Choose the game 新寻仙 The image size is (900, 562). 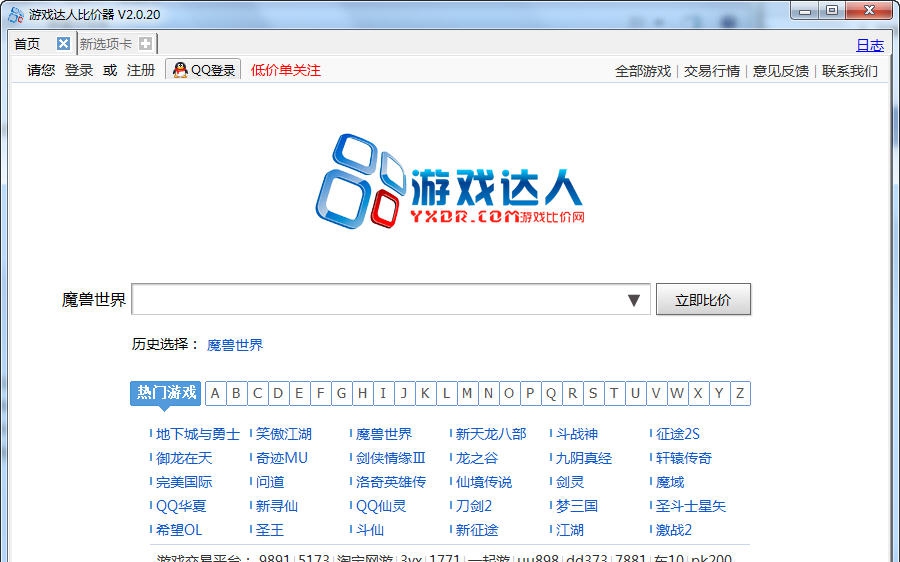coord(277,506)
